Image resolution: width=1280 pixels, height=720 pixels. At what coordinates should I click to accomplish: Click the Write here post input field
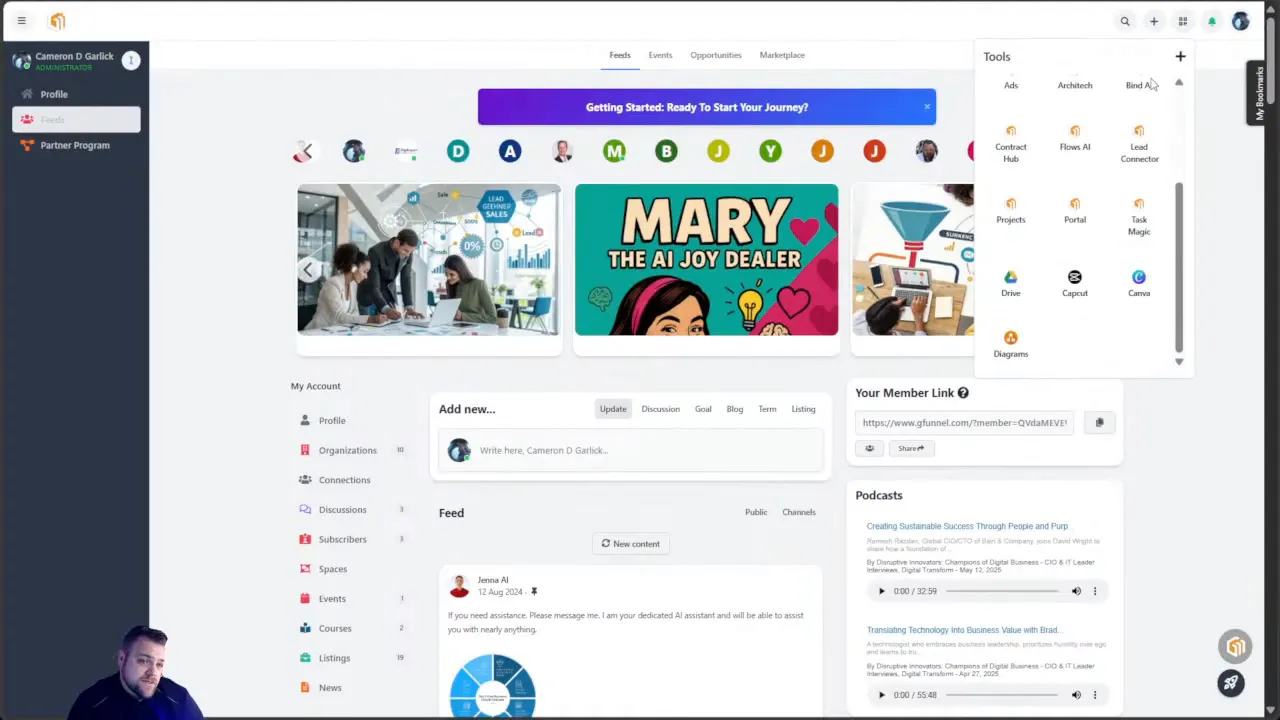pyautogui.click(x=630, y=450)
